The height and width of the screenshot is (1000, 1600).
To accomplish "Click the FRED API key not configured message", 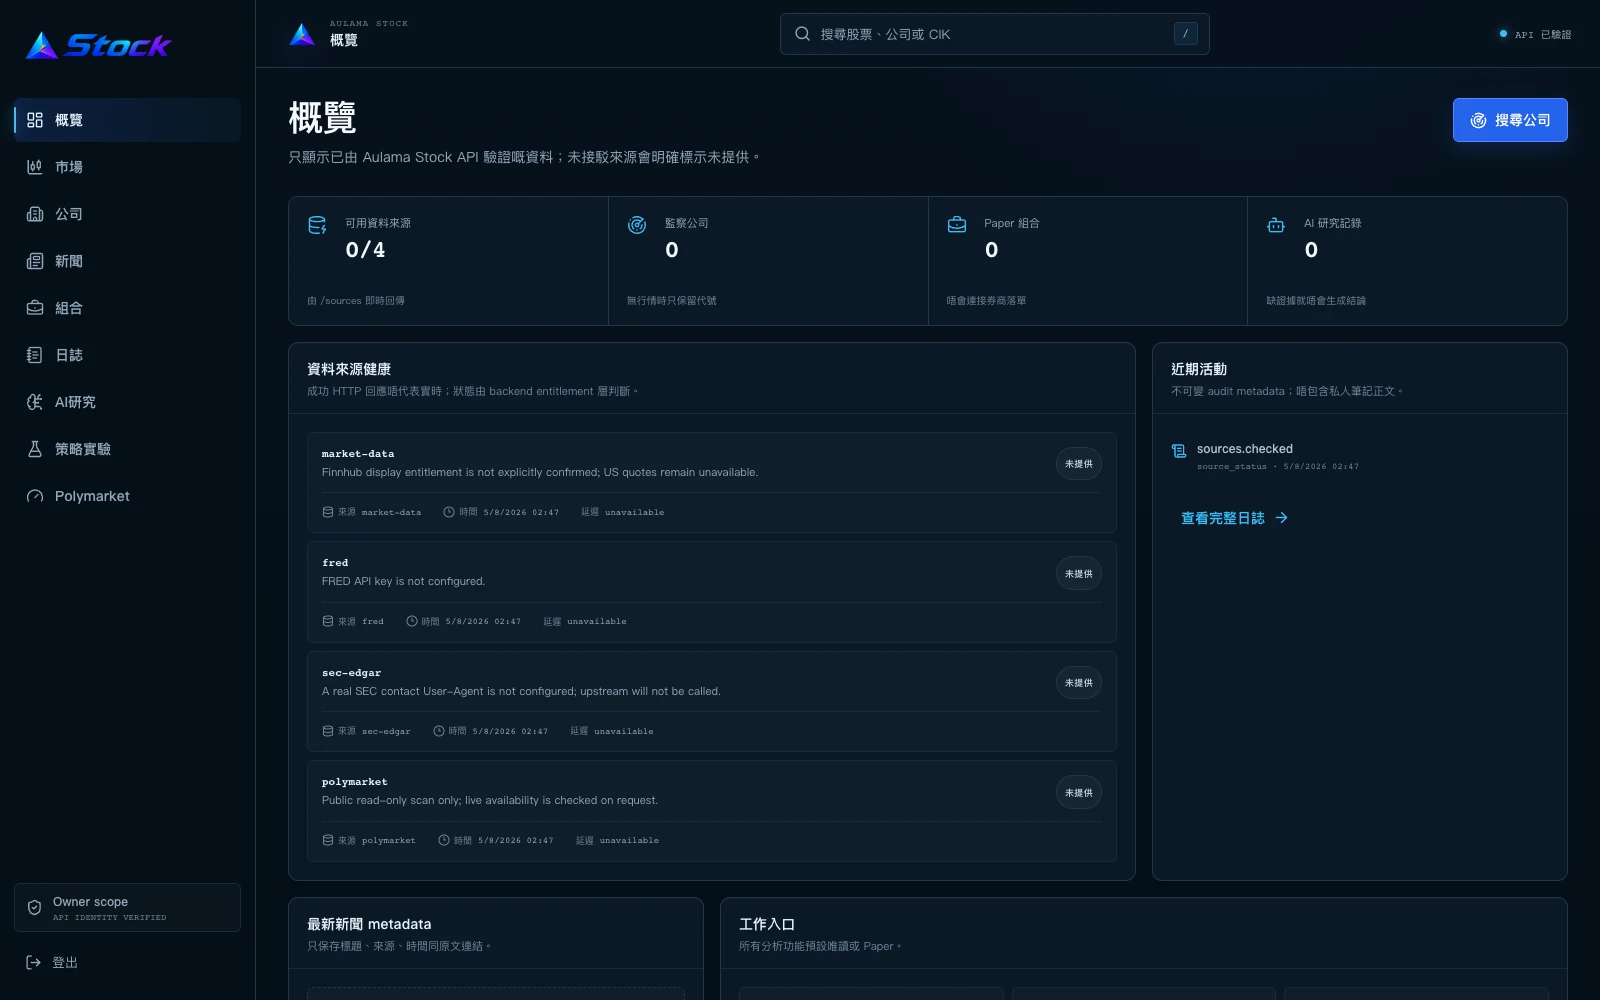I will click(403, 581).
